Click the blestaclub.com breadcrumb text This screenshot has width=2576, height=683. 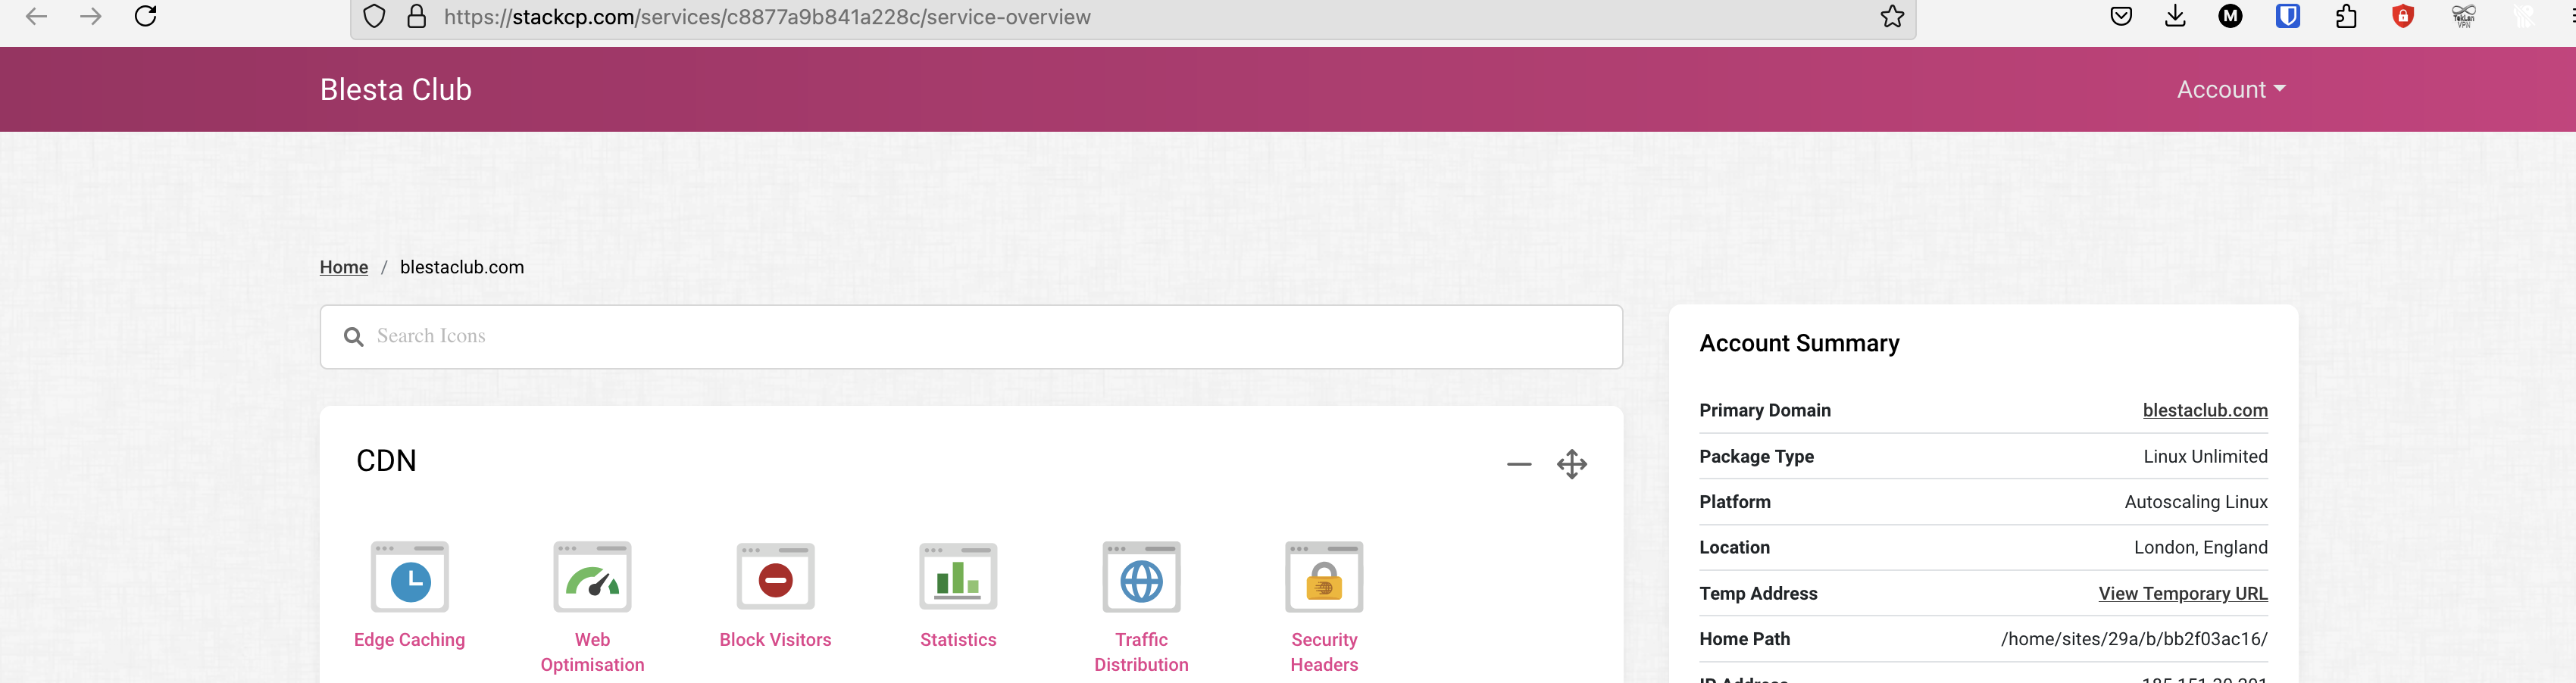tap(462, 267)
